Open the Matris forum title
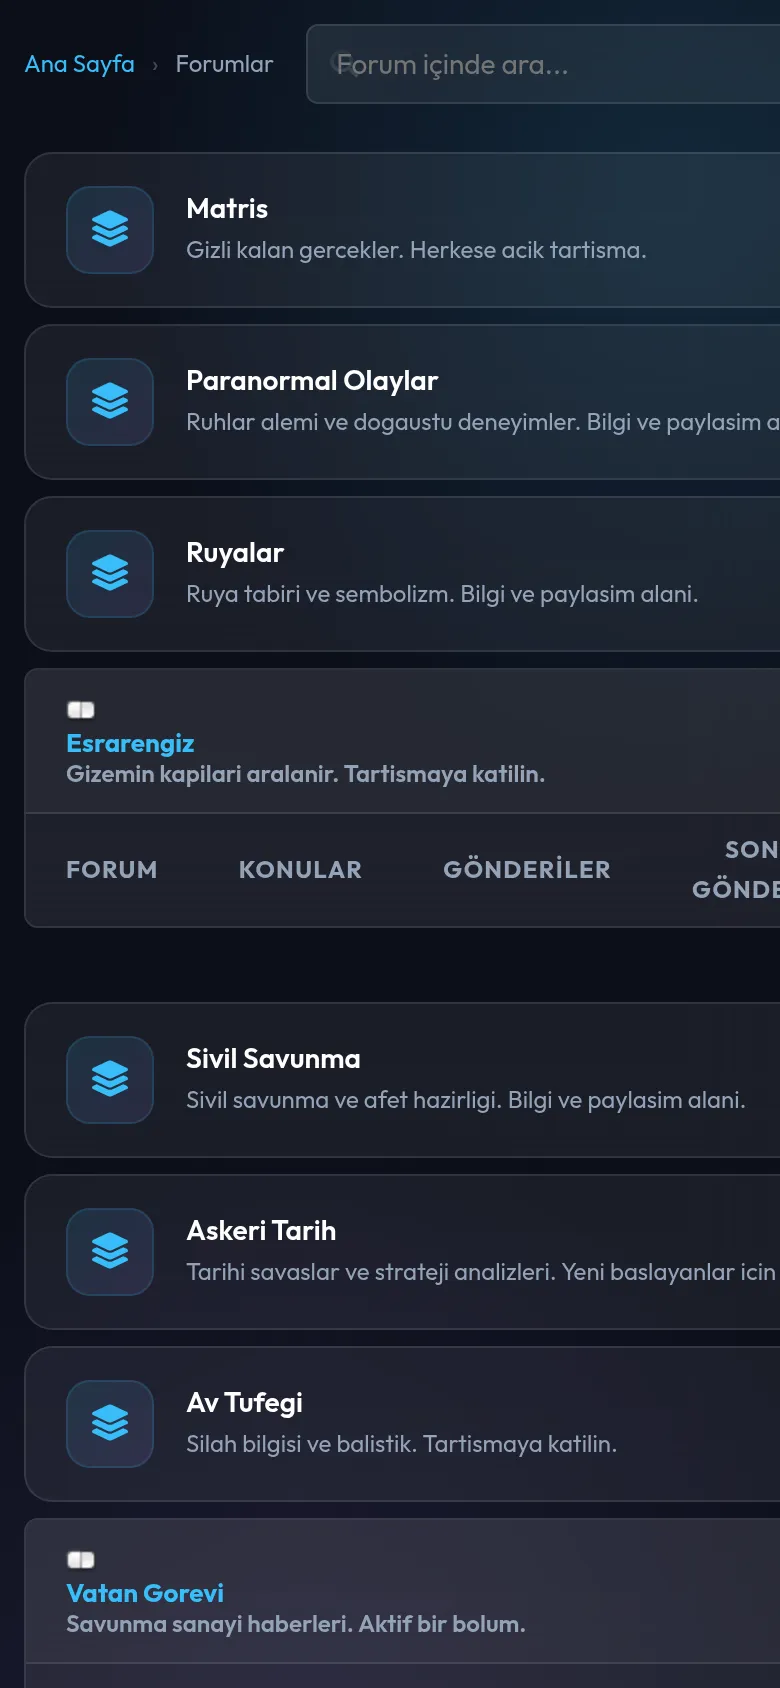Screen dimensions: 780x1688 click(227, 209)
